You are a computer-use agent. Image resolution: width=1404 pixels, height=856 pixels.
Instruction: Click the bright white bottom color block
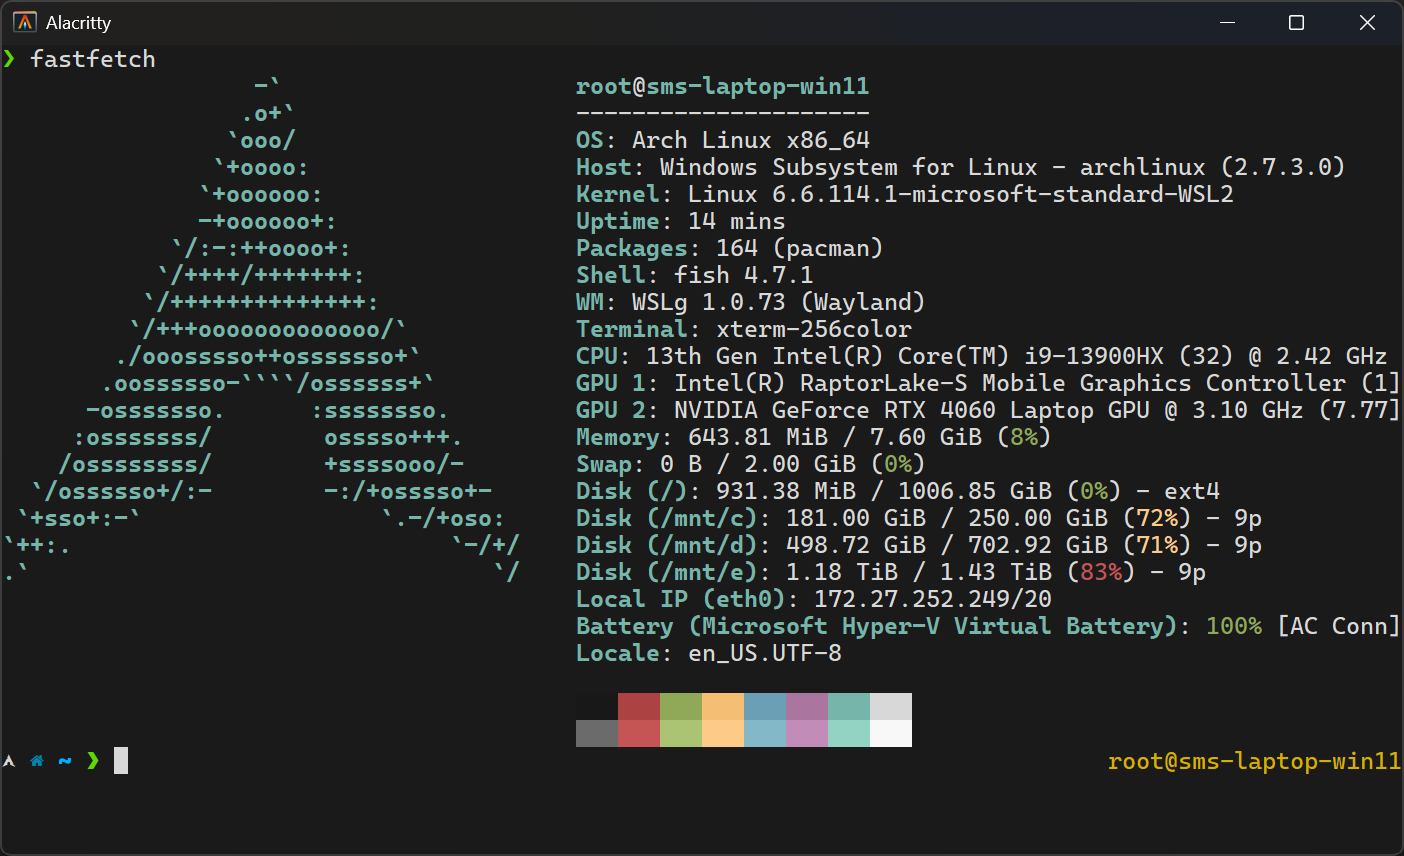[891, 733]
